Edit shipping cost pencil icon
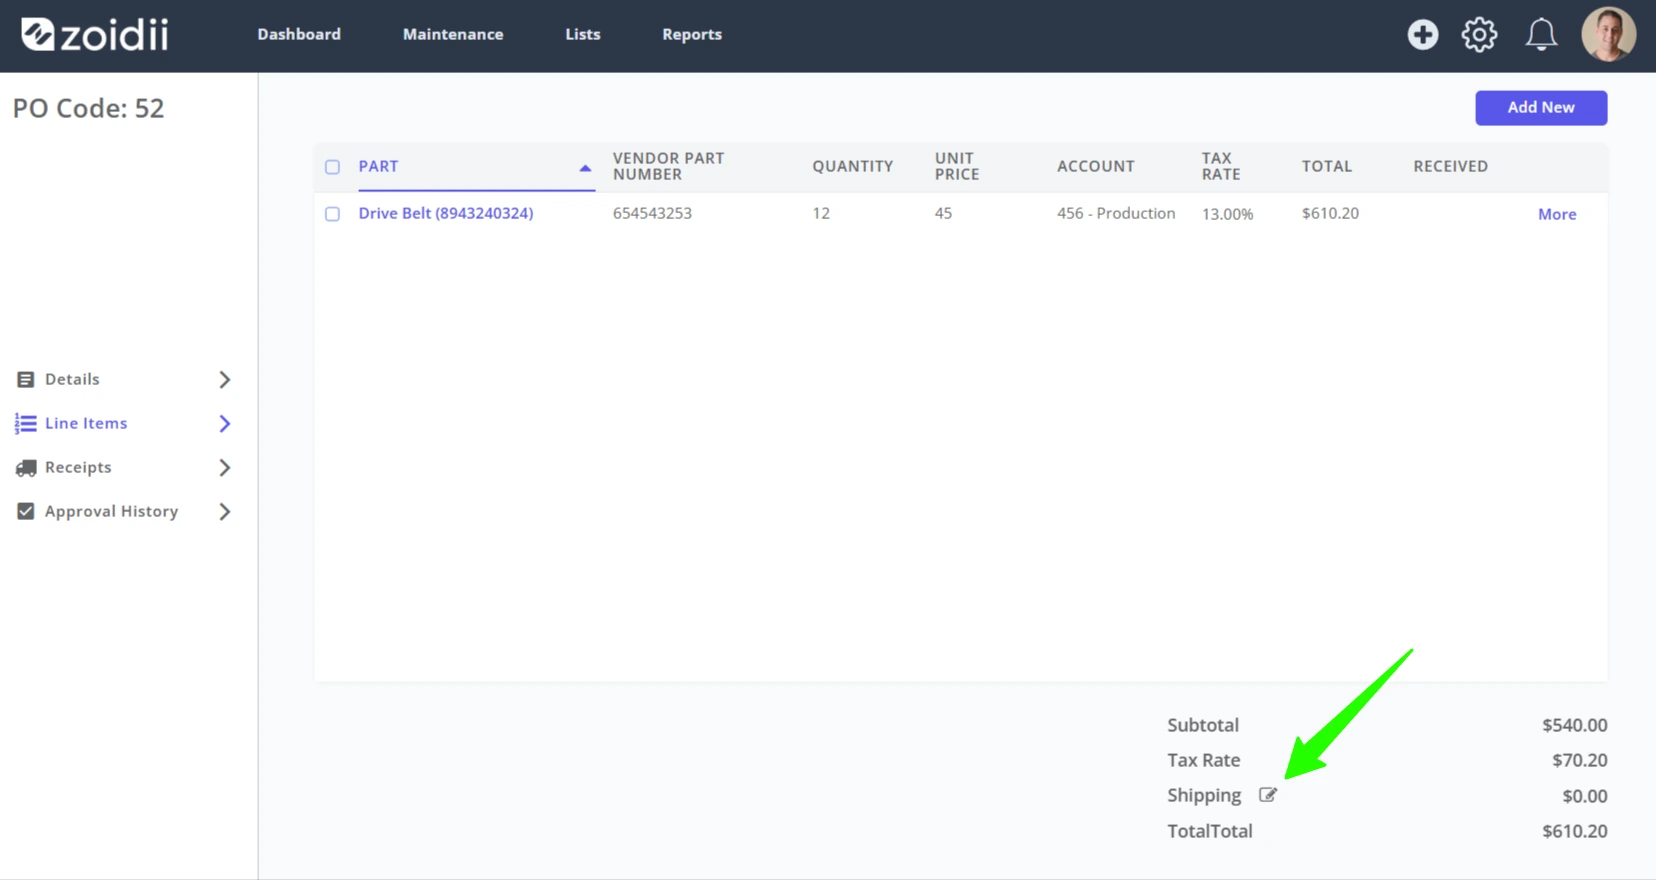Viewport: 1656px width, 880px height. click(1268, 795)
